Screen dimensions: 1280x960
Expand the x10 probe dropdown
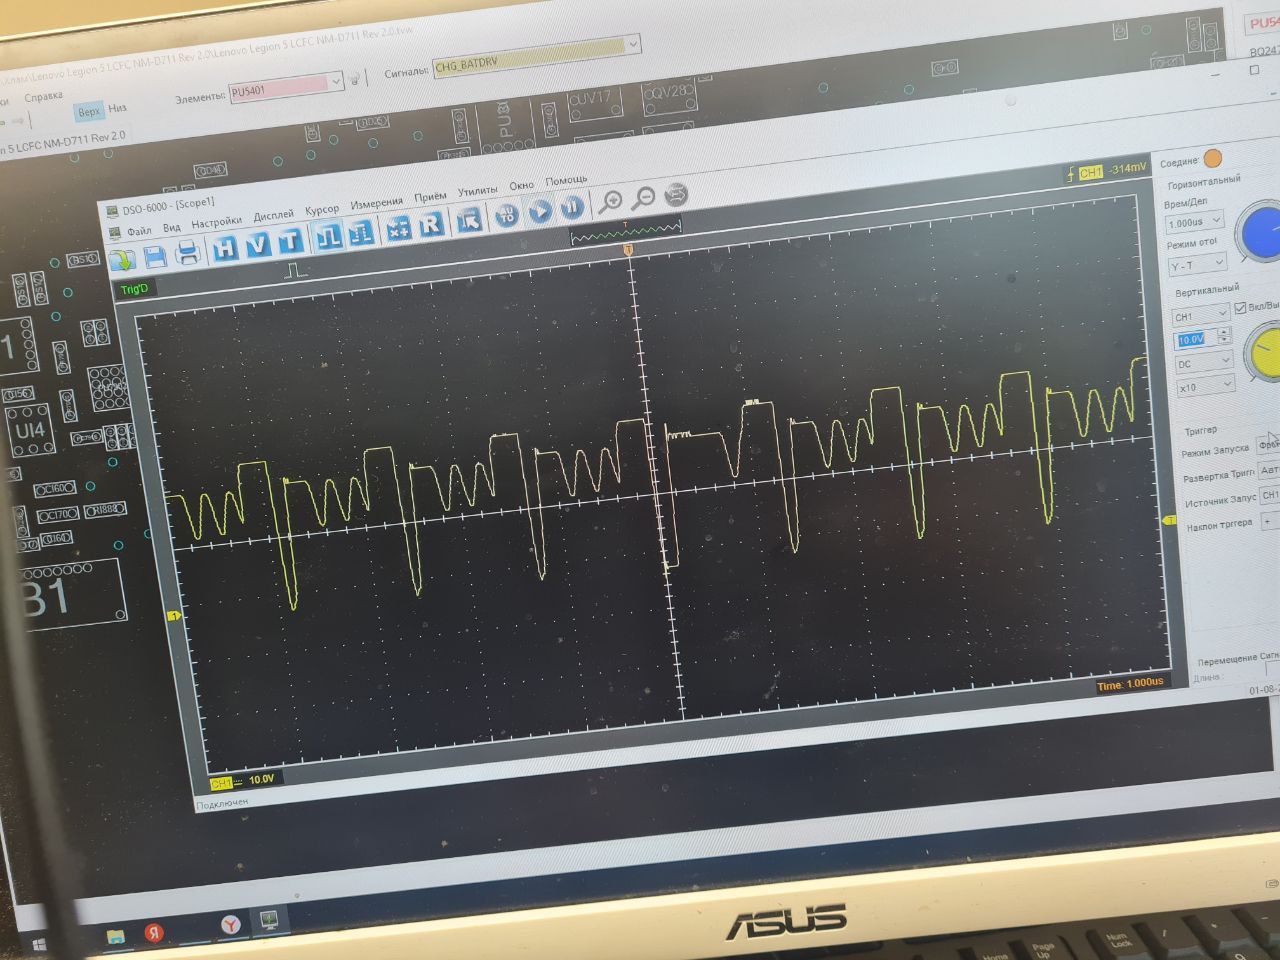tap(1206, 387)
